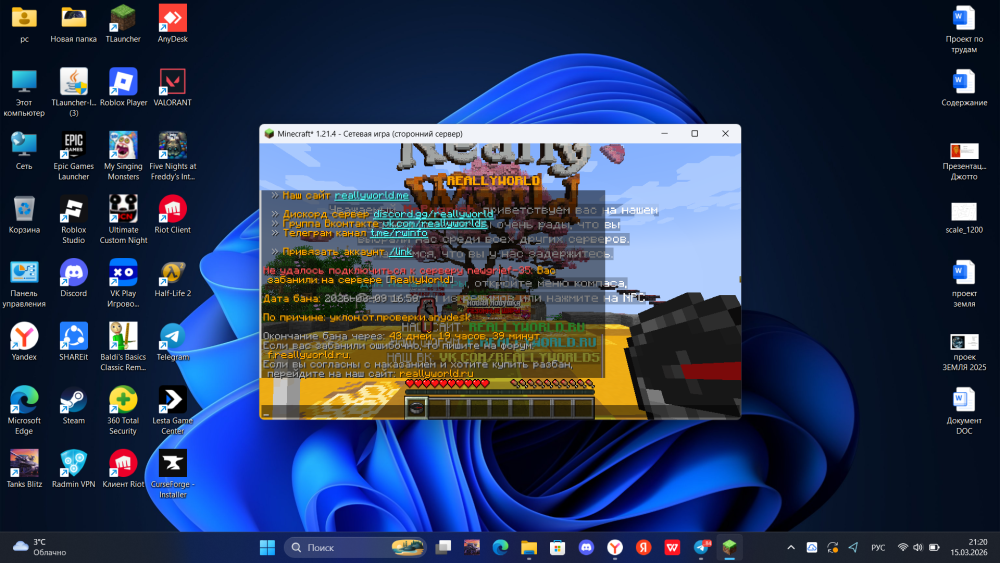This screenshot has width=1000, height=563.
Task: Maximize the Minecraft window
Action: [x=695, y=134]
